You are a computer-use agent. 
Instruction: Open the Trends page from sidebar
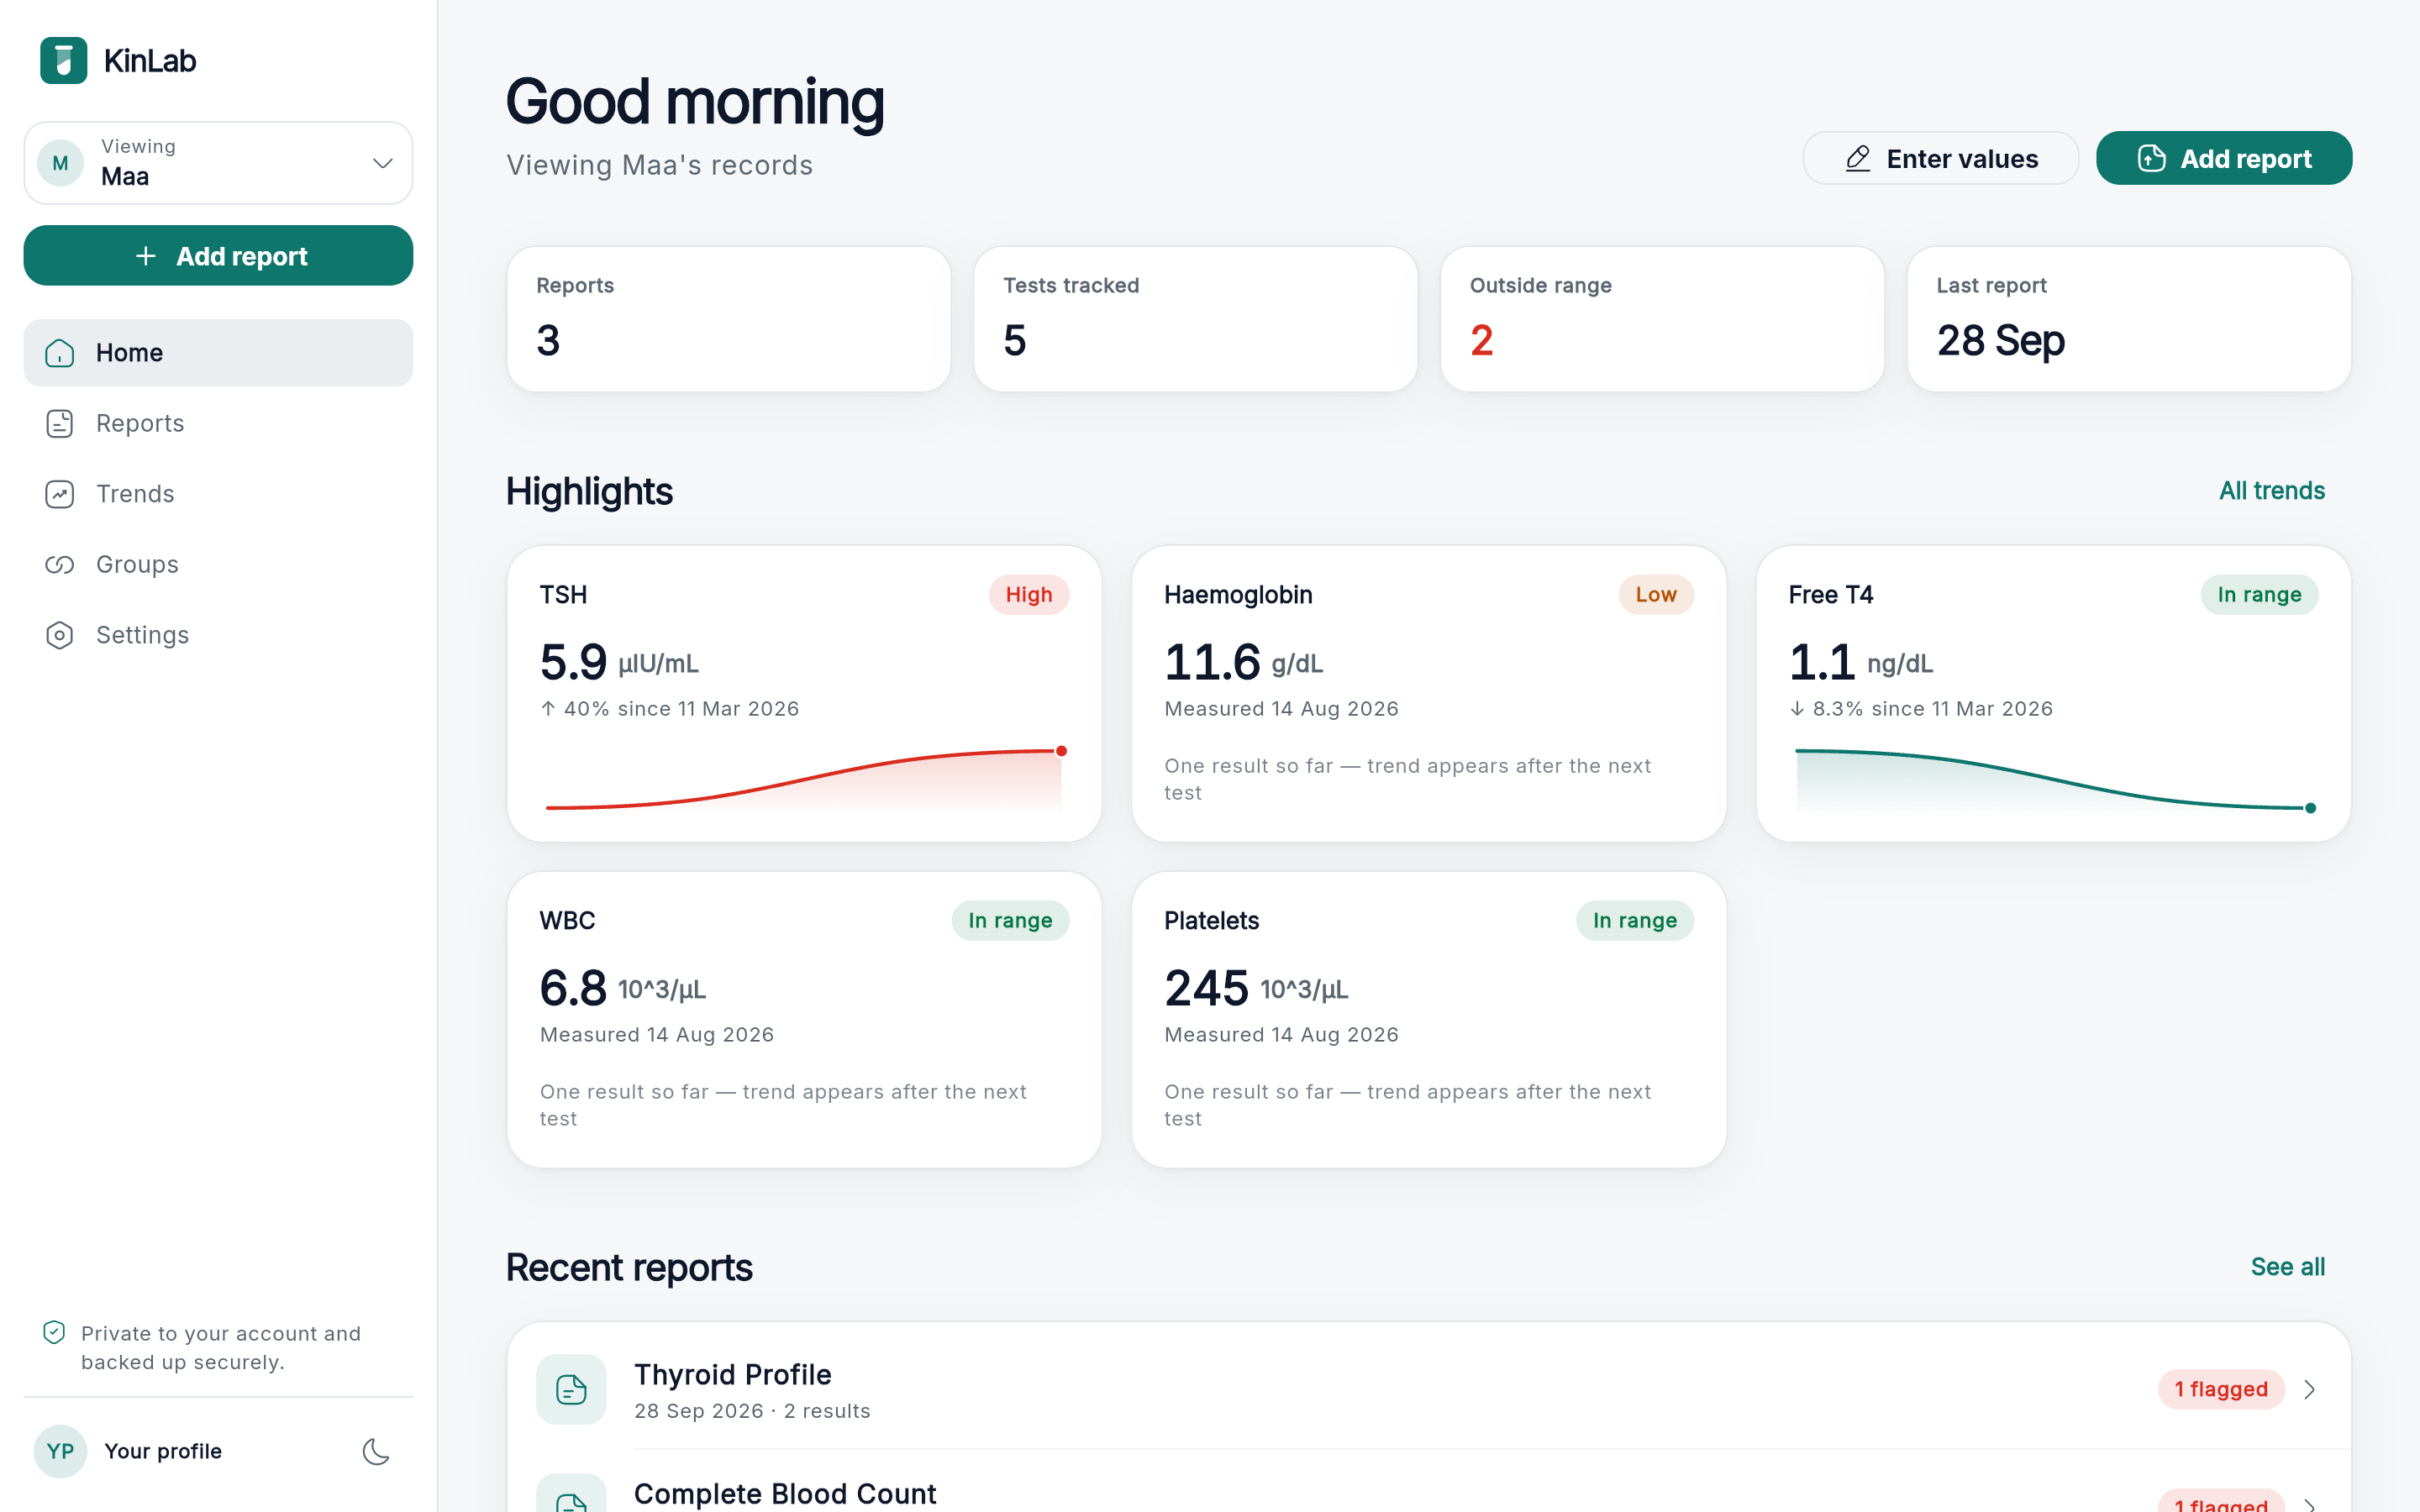tap(218, 494)
